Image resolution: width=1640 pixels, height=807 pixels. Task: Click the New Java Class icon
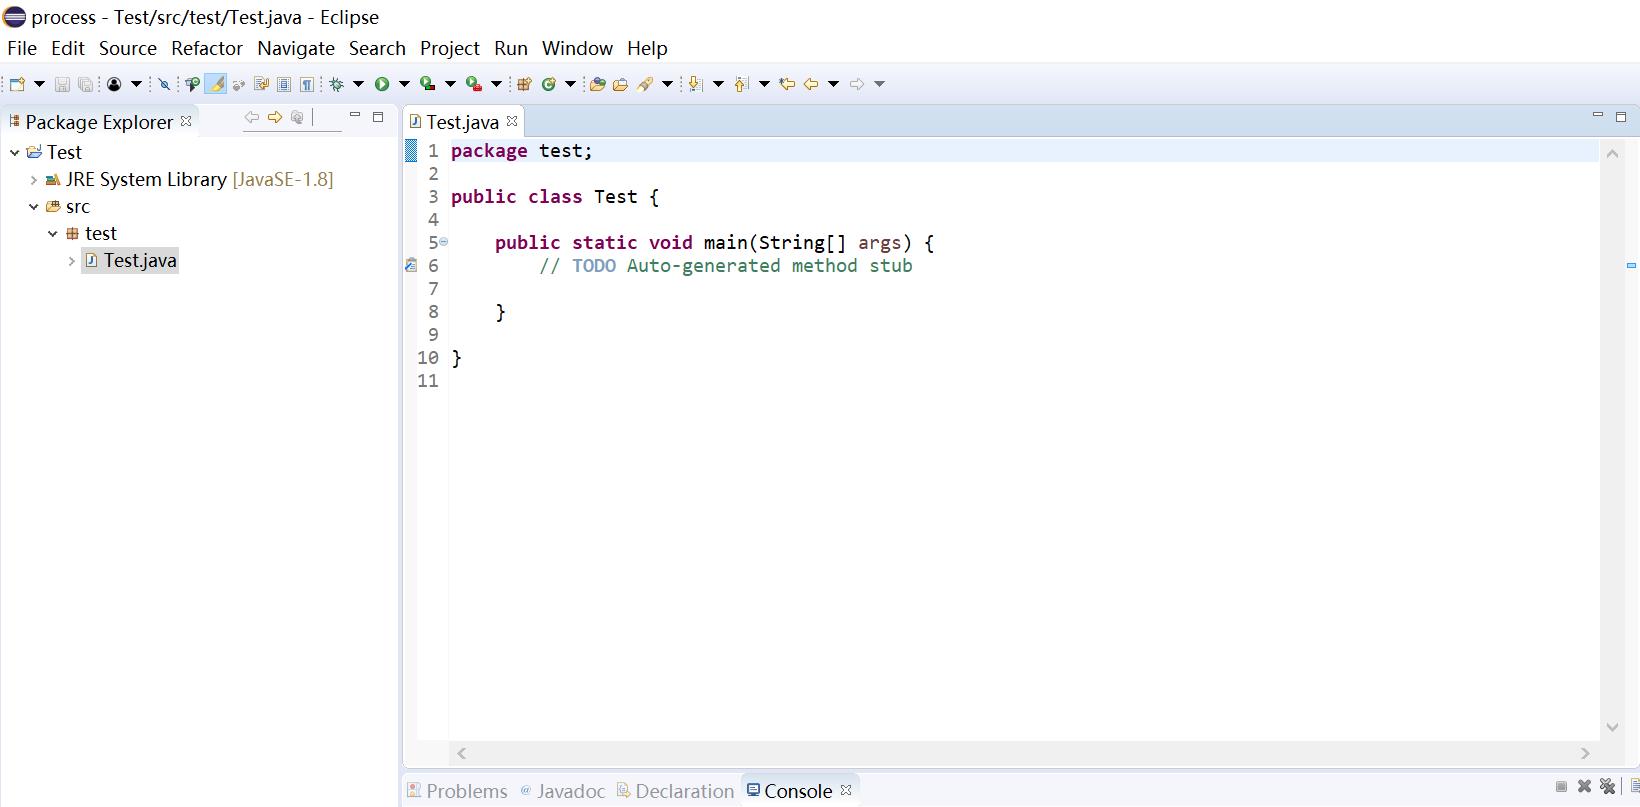[x=548, y=84]
